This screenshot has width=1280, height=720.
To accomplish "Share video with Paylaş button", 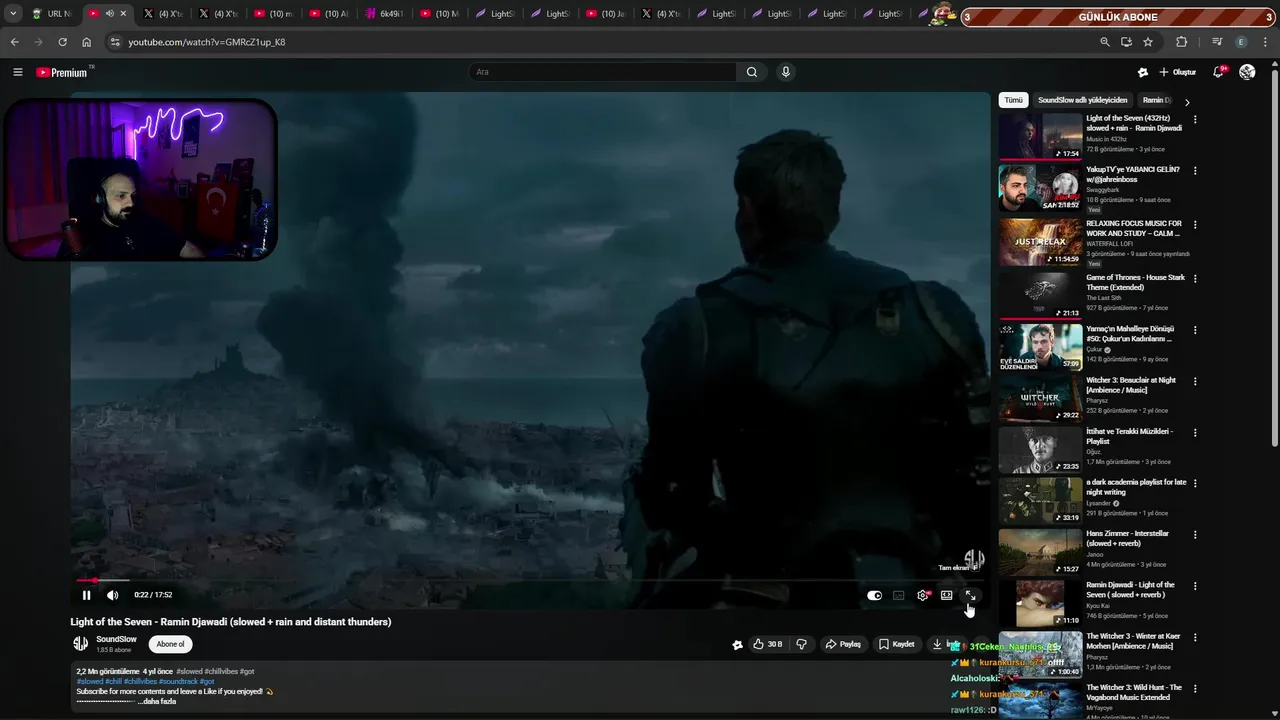I will (843, 644).
